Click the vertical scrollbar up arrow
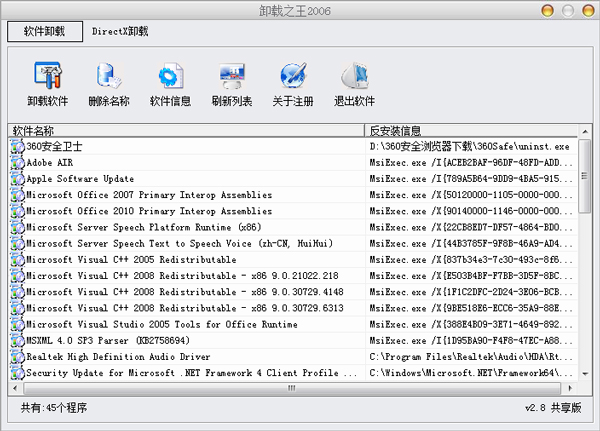Viewport: 600px width, 431px height. click(585, 132)
